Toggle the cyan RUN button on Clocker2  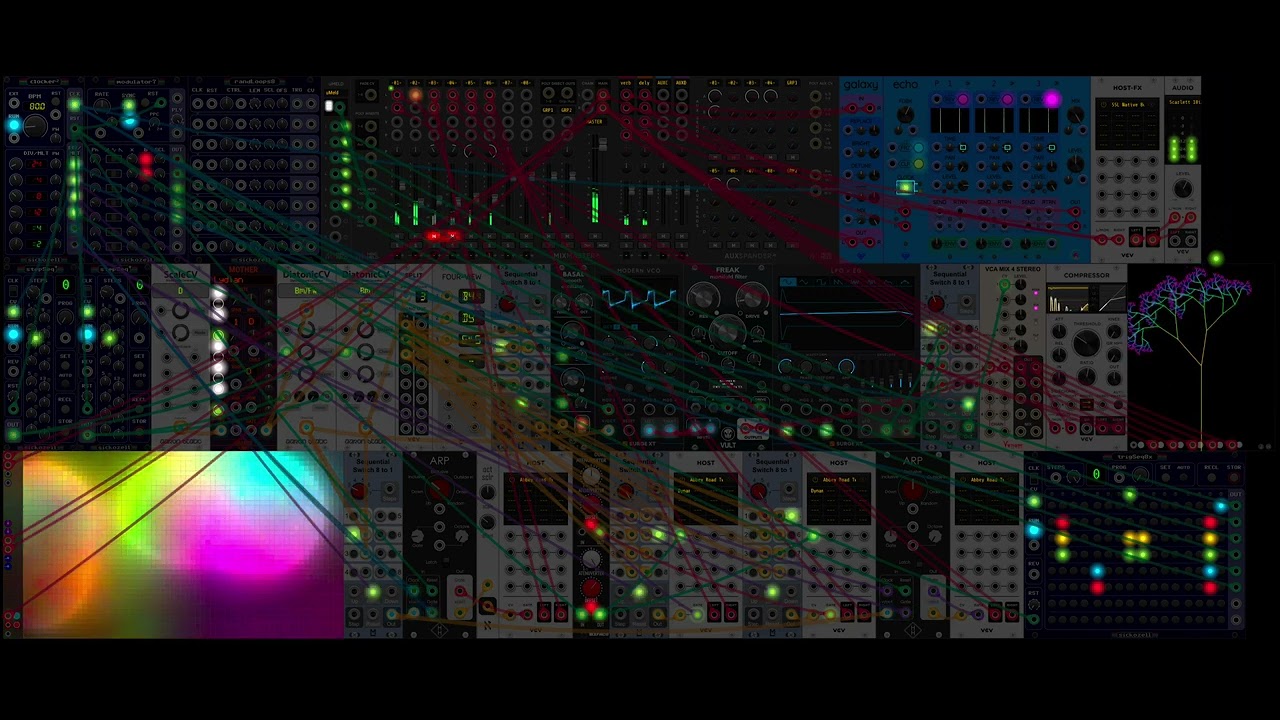14,126
